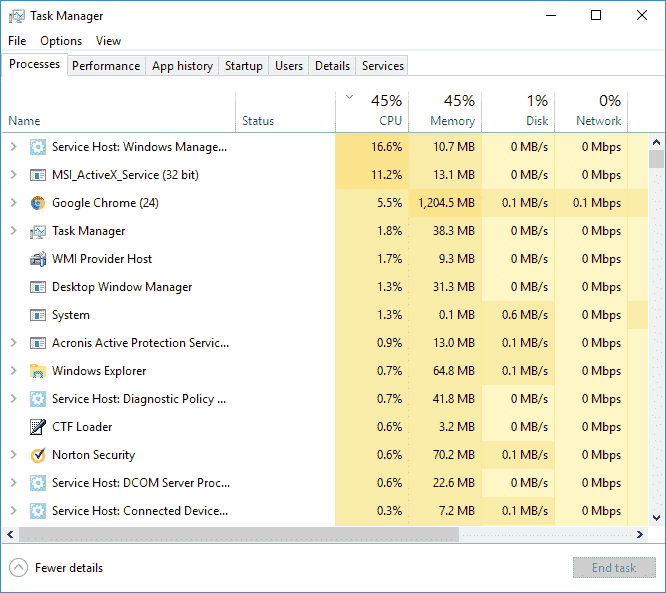Sort processes by Disk column
Viewport: 666px width, 593px height.
pyautogui.click(x=518, y=112)
